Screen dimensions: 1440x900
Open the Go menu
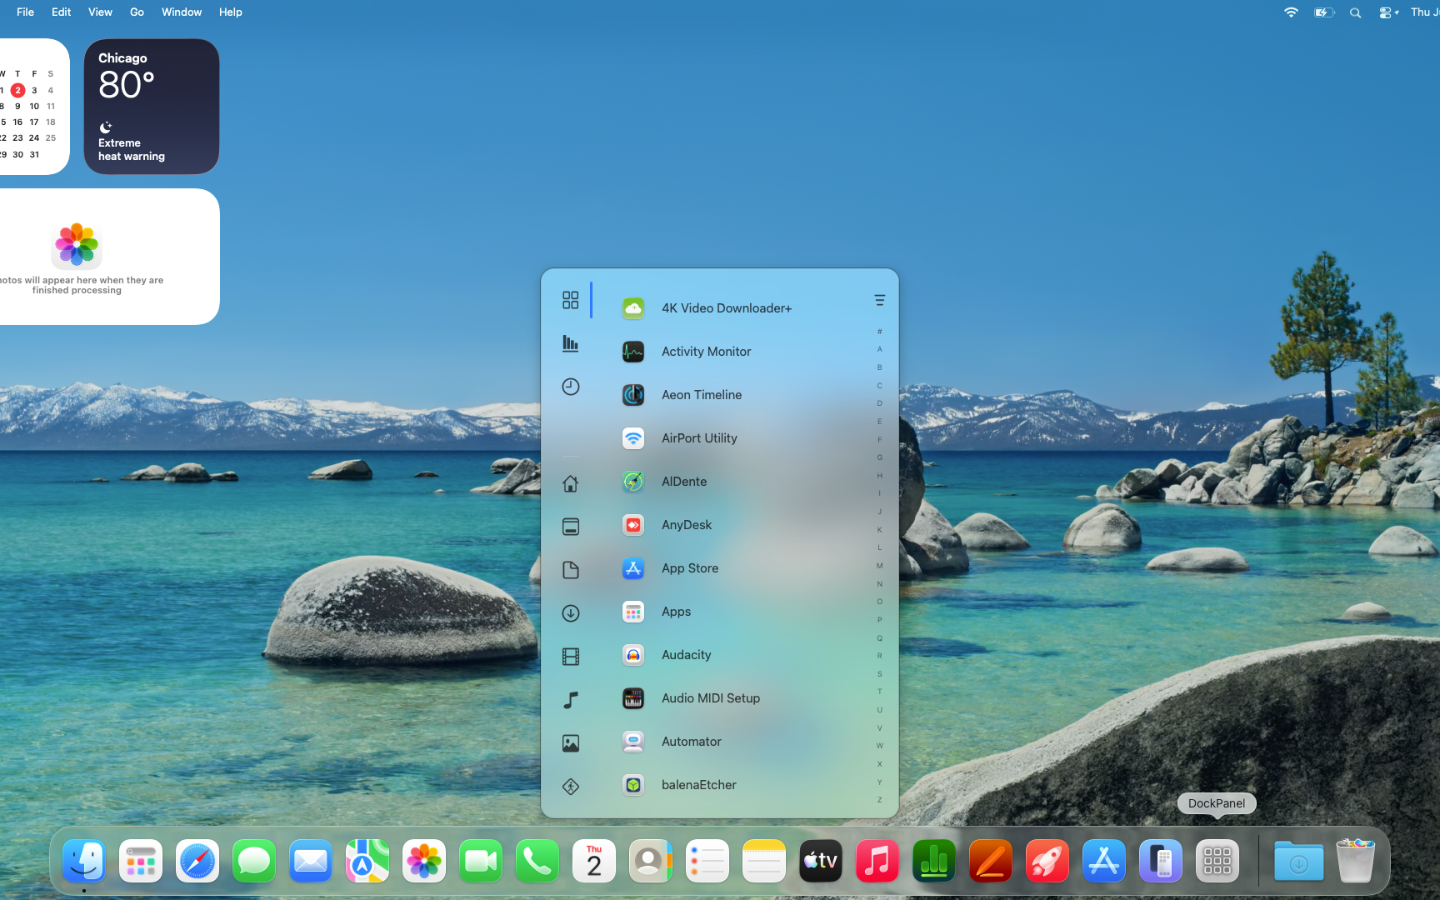point(137,12)
